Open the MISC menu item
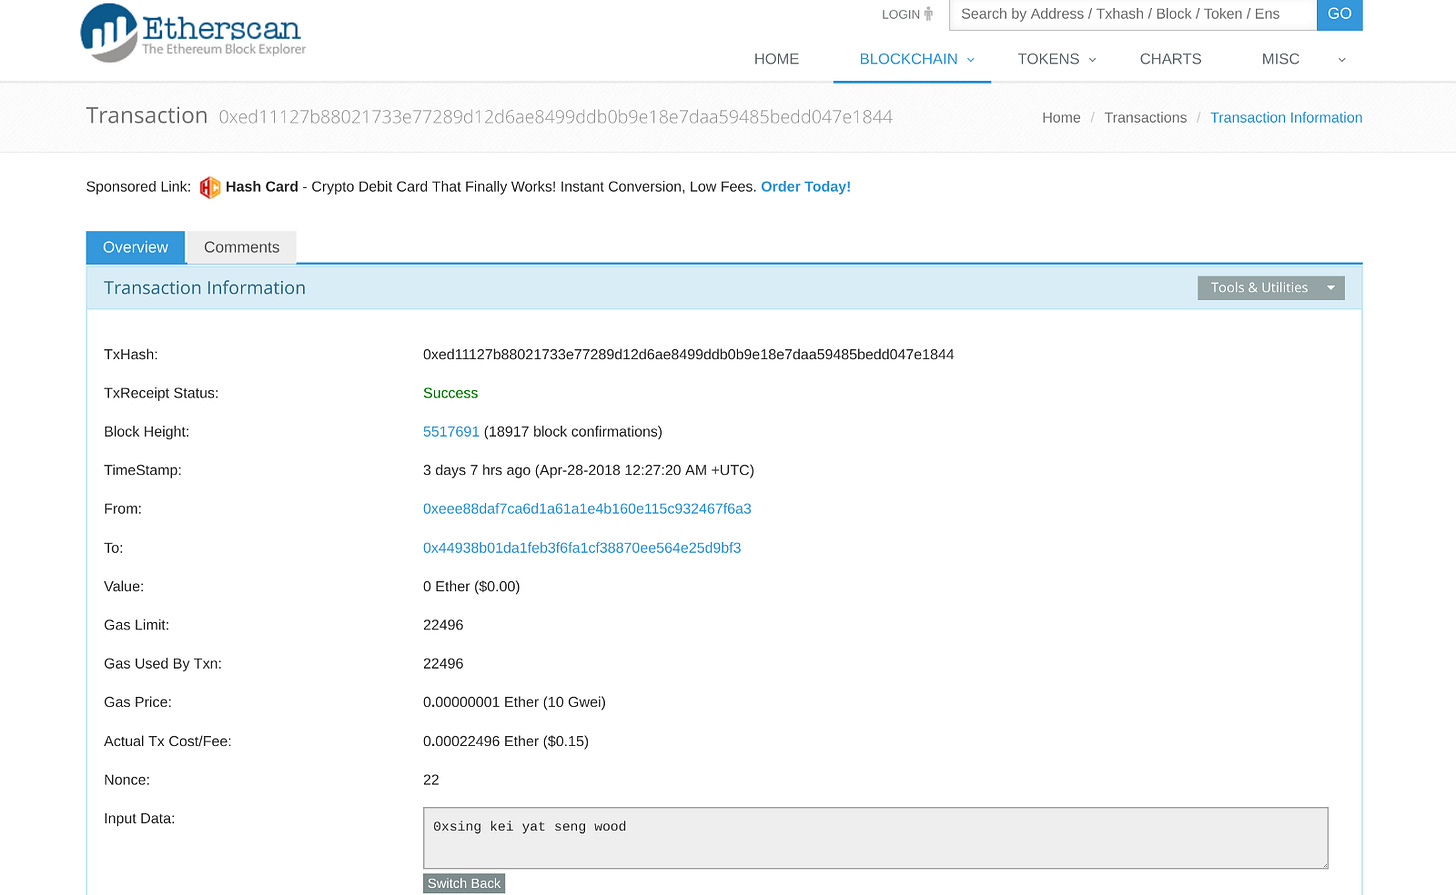The image size is (1456, 895). 1280,59
